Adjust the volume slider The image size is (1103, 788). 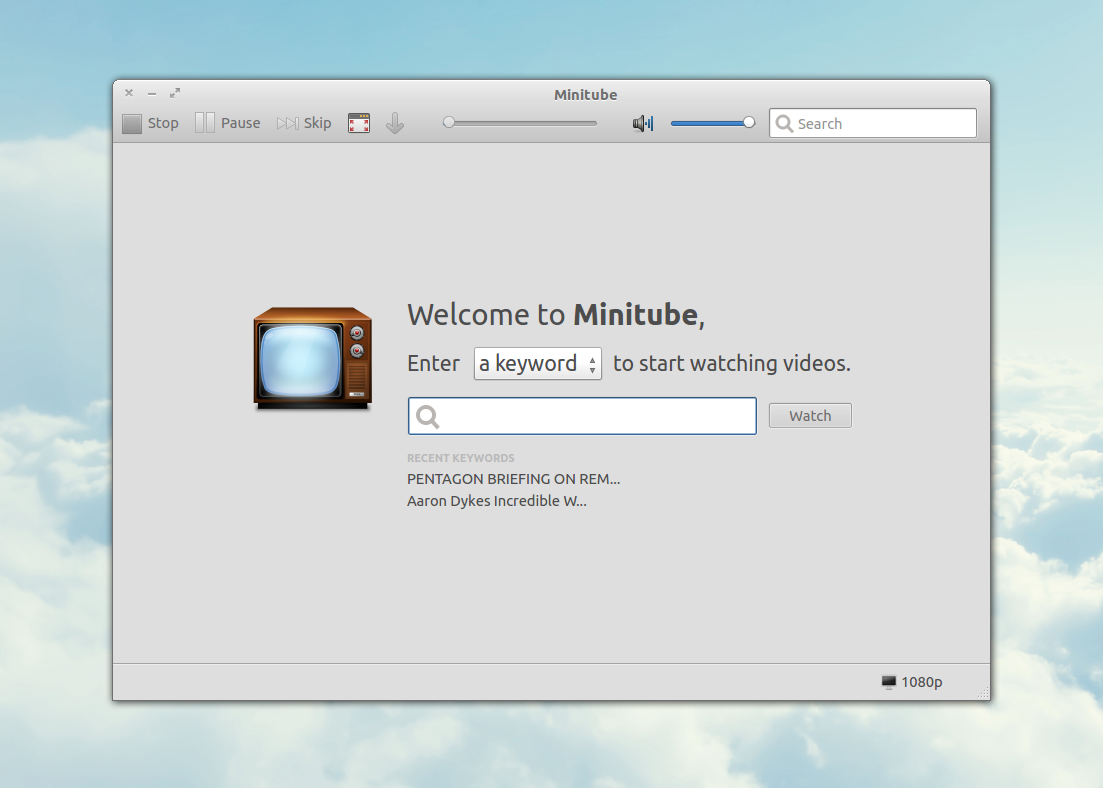pyautogui.click(x=713, y=123)
